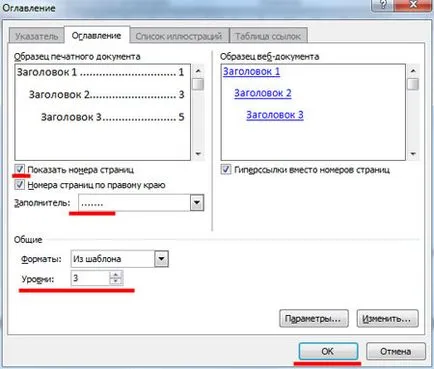This screenshot has width=434, height=369.
Task: Click the Образец печатного документа label
Action: pos(77,56)
